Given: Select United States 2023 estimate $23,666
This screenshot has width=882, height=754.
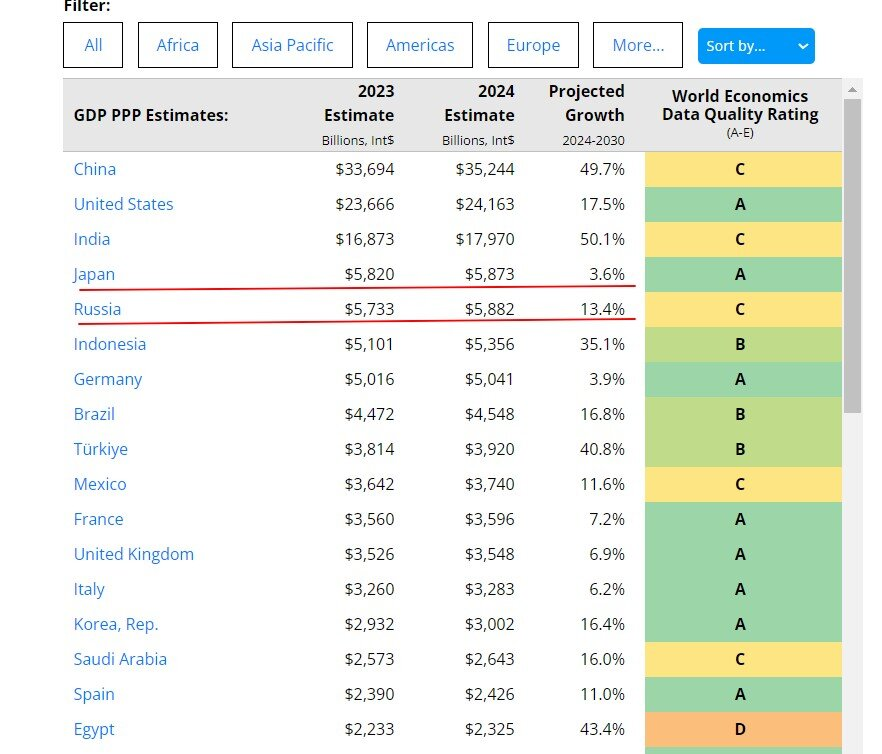Looking at the screenshot, I should pyautogui.click(x=364, y=204).
